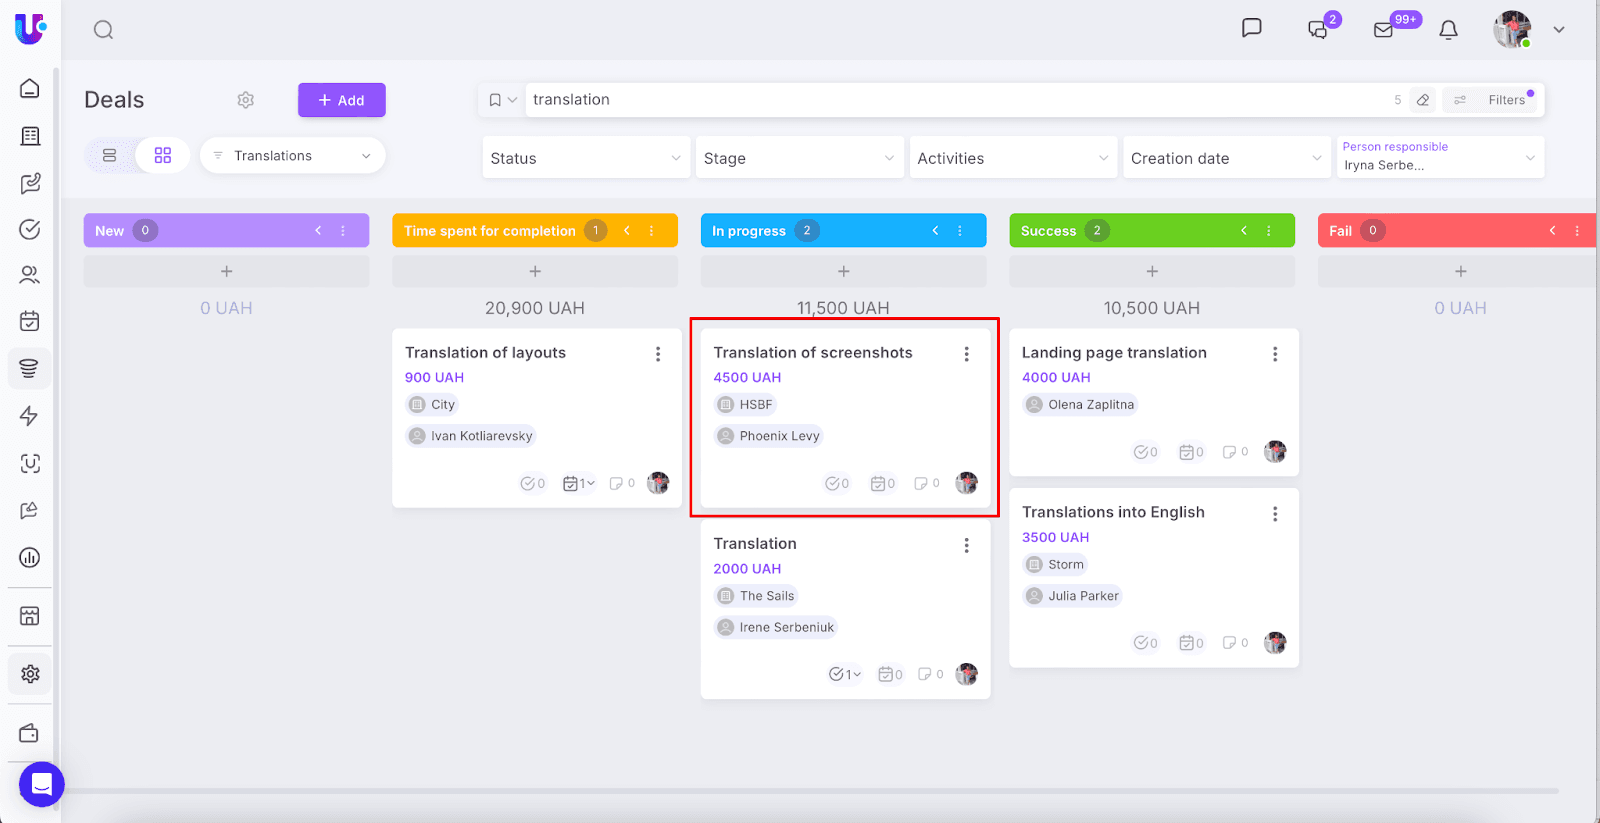Switch to list view layout
1600x823 pixels.
(110, 156)
